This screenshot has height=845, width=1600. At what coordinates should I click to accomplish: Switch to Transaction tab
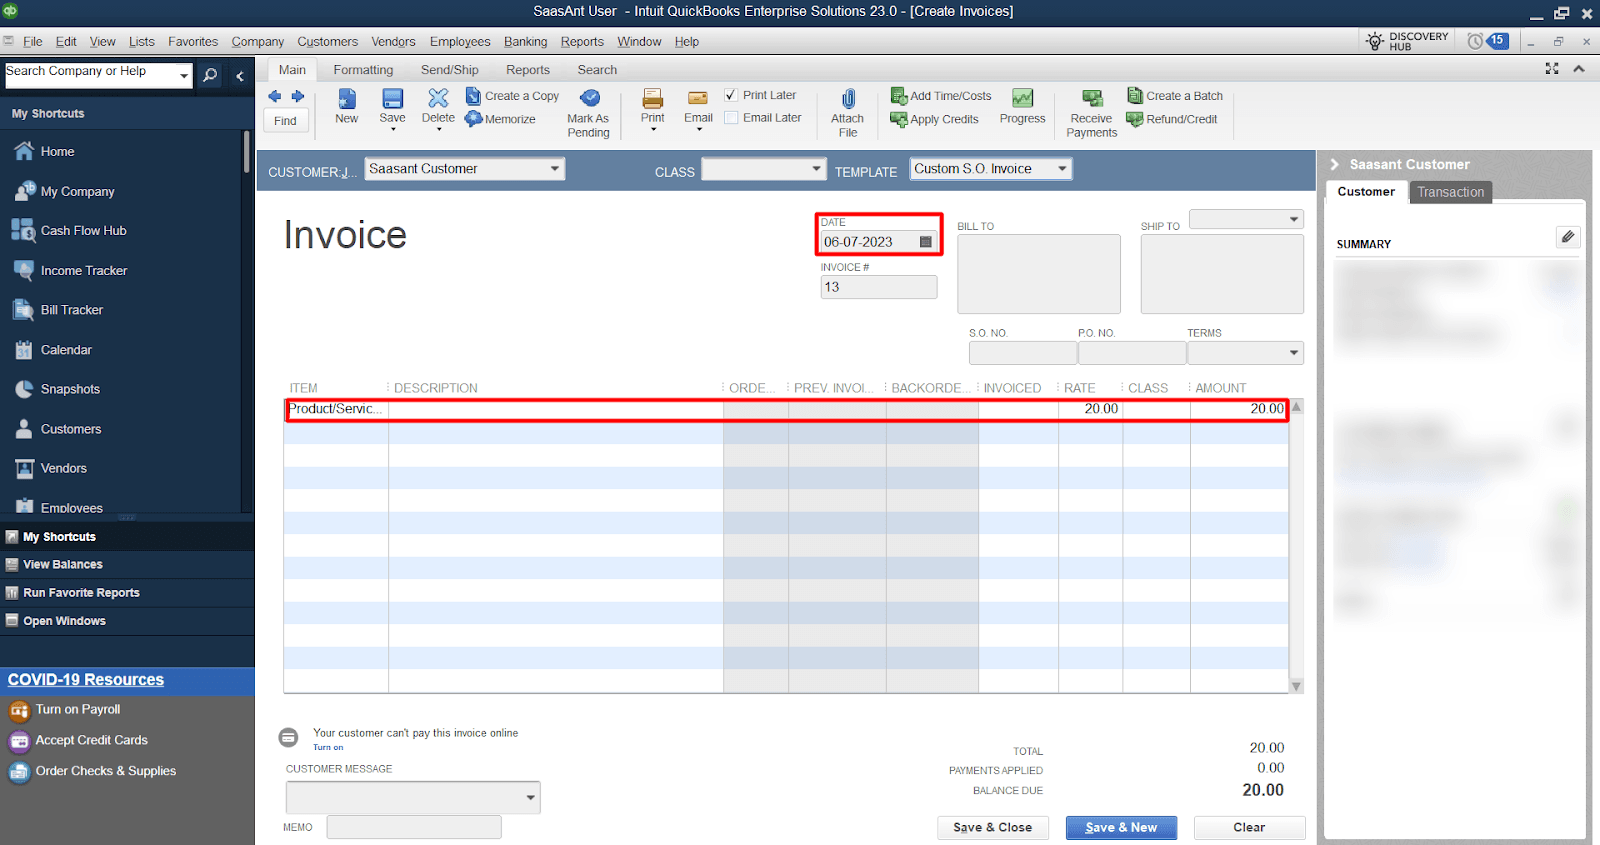(x=1450, y=192)
